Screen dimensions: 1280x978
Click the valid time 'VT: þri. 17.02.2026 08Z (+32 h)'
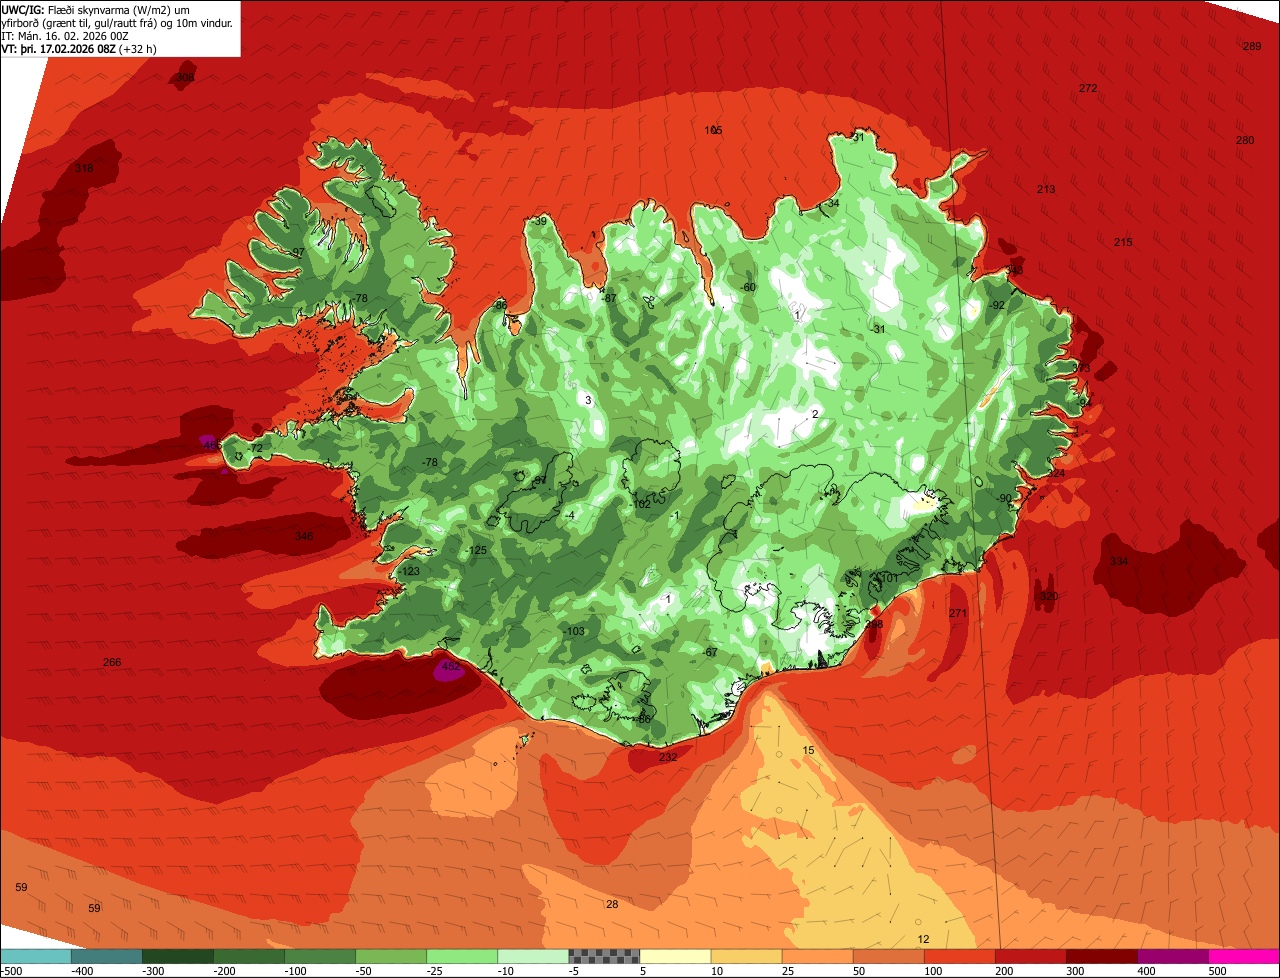click(x=79, y=48)
